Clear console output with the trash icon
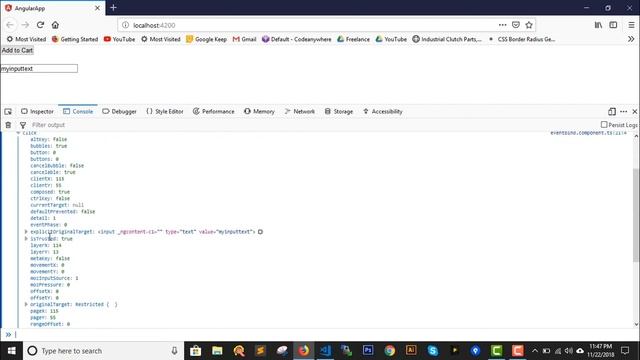 [x=8, y=125]
